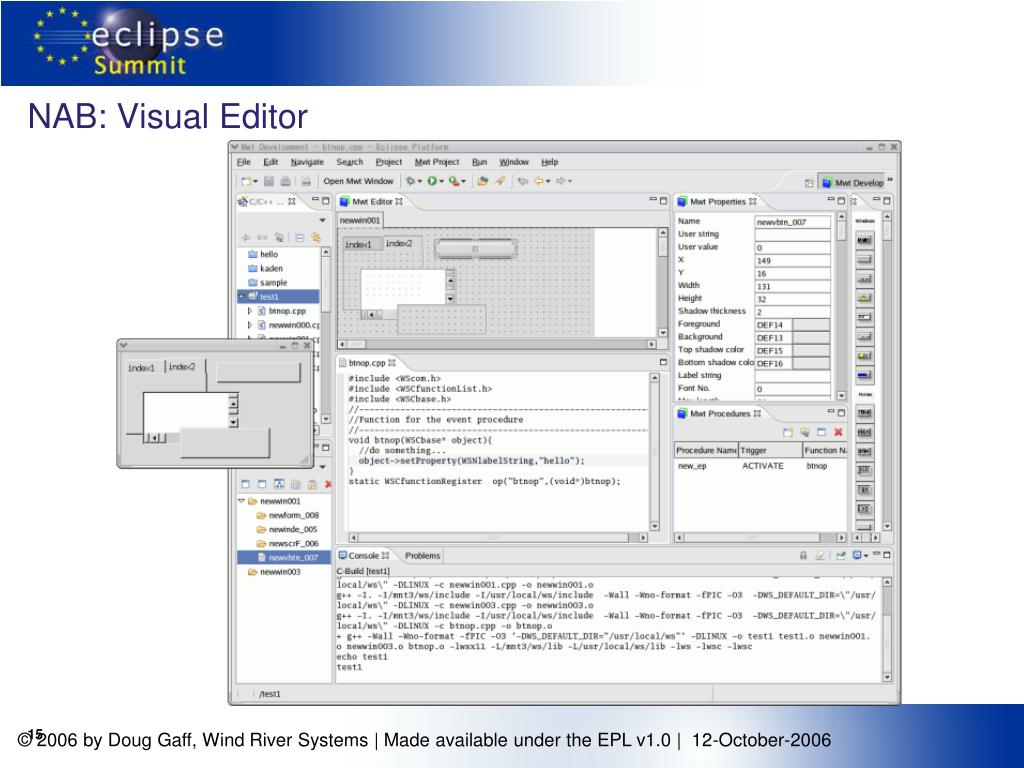This screenshot has height=768, width=1024.
Task: Select the new_ep procedure row
Action: [761, 466]
